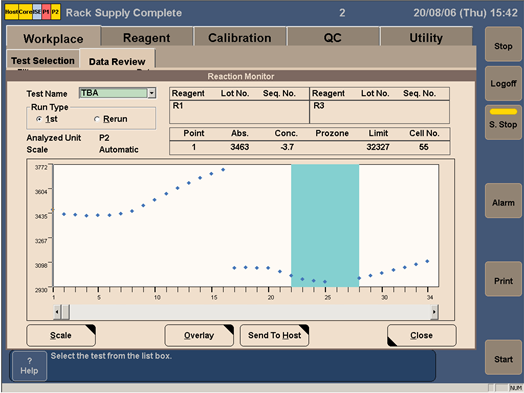The height and width of the screenshot is (393, 524).
Task: Select the 1st run type radio button
Action: (x=39, y=119)
